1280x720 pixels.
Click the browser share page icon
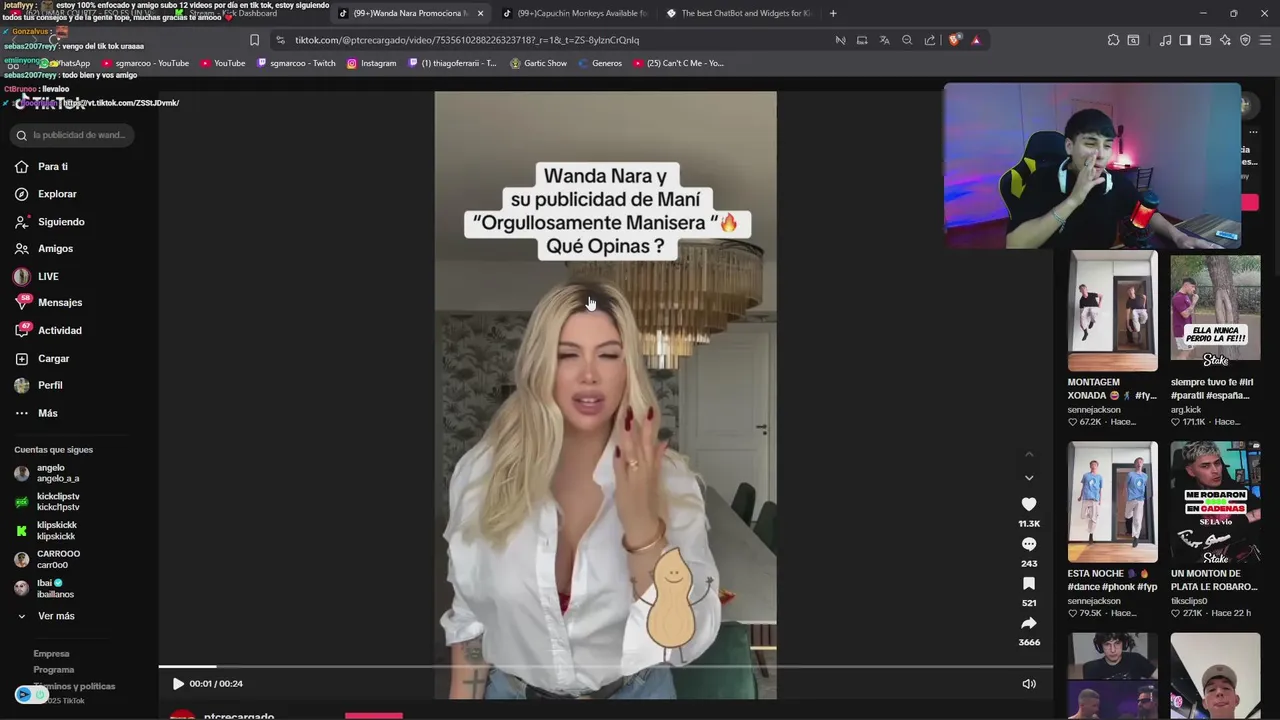[930, 40]
